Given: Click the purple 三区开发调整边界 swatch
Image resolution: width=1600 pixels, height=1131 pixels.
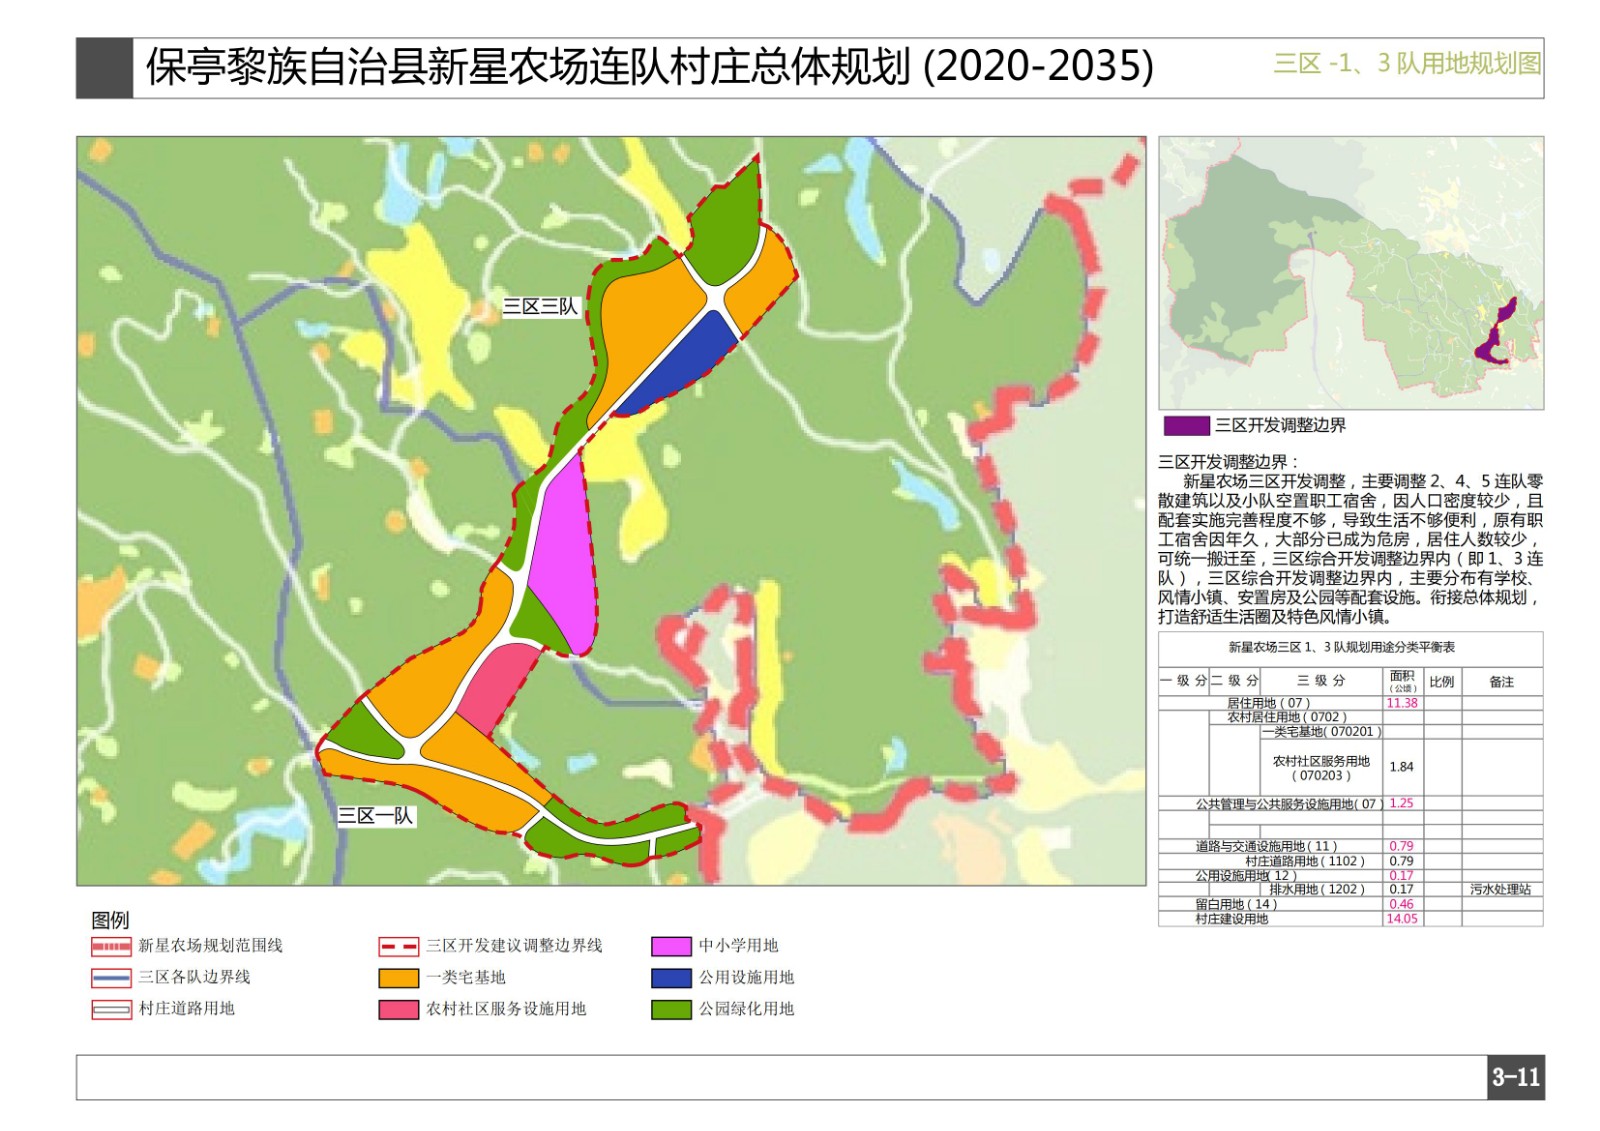Looking at the screenshot, I should click(1186, 426).
